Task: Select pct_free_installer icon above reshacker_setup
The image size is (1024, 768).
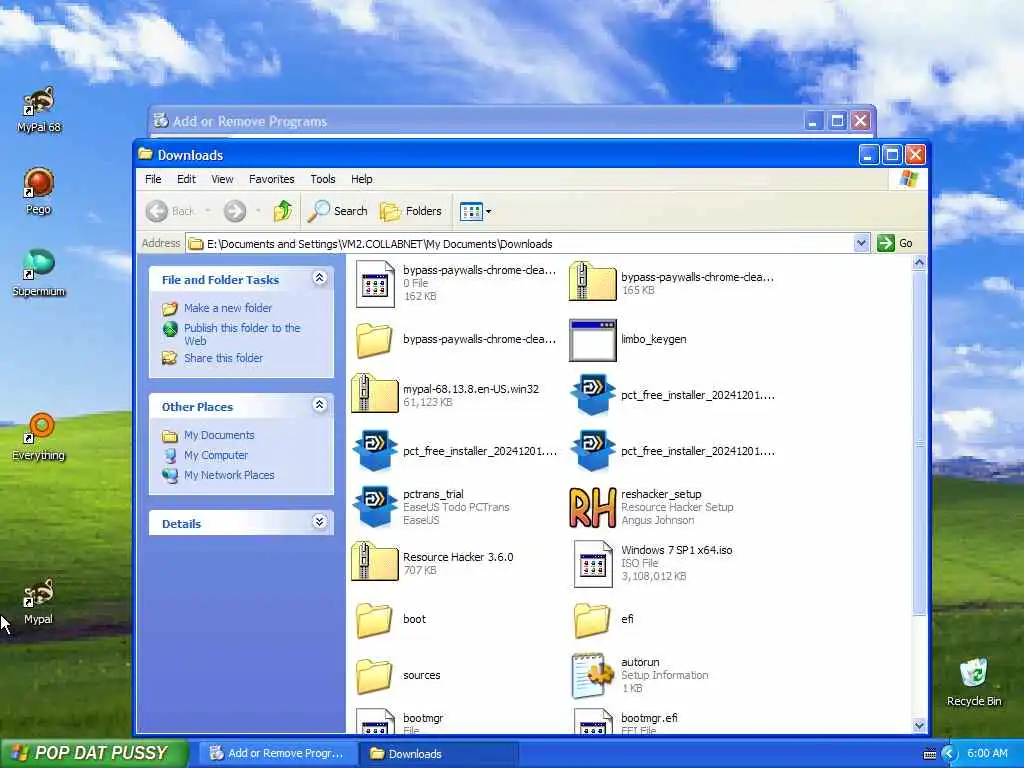Action: click(x=592, y=451)
